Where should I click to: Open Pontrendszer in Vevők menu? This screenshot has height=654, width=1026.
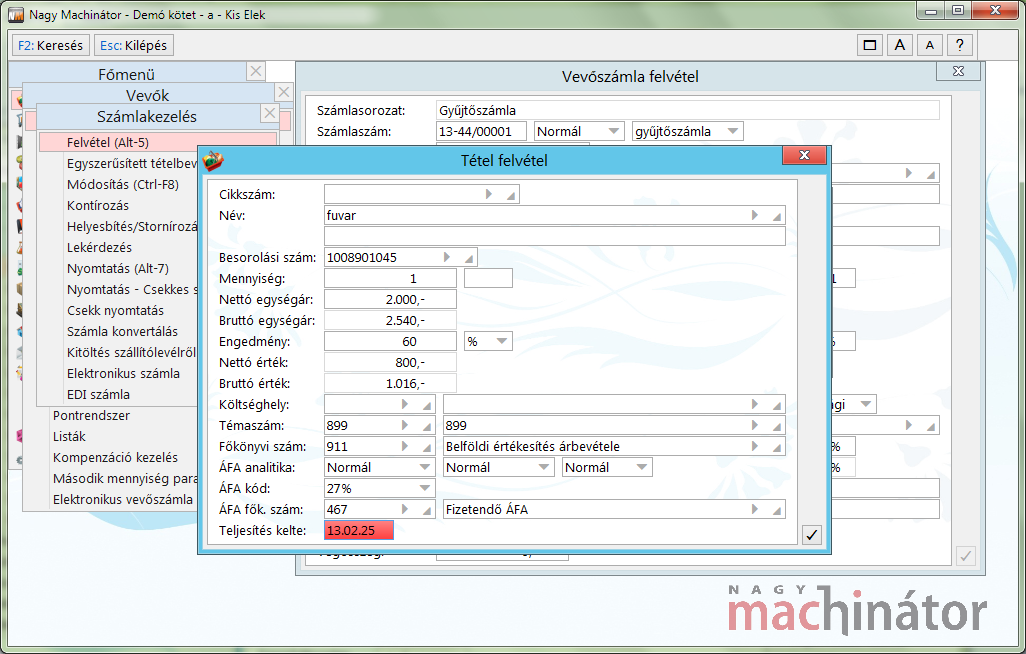click(x=91, y=415)
